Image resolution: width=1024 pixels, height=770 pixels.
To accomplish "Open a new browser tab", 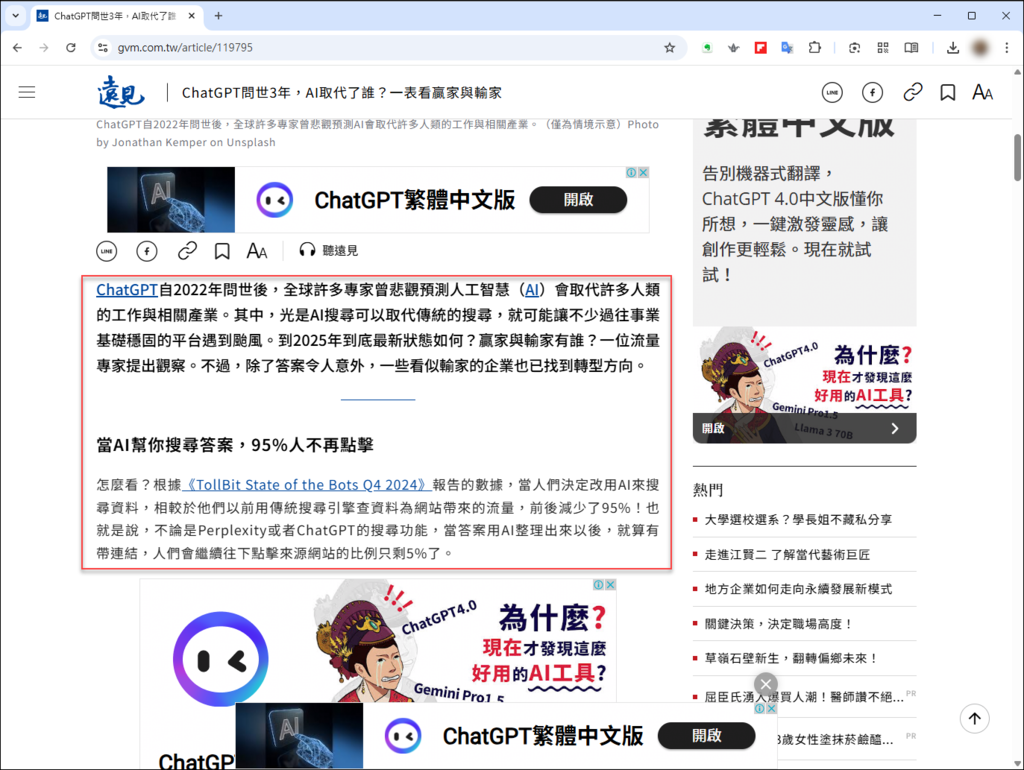I will point(218,16).
